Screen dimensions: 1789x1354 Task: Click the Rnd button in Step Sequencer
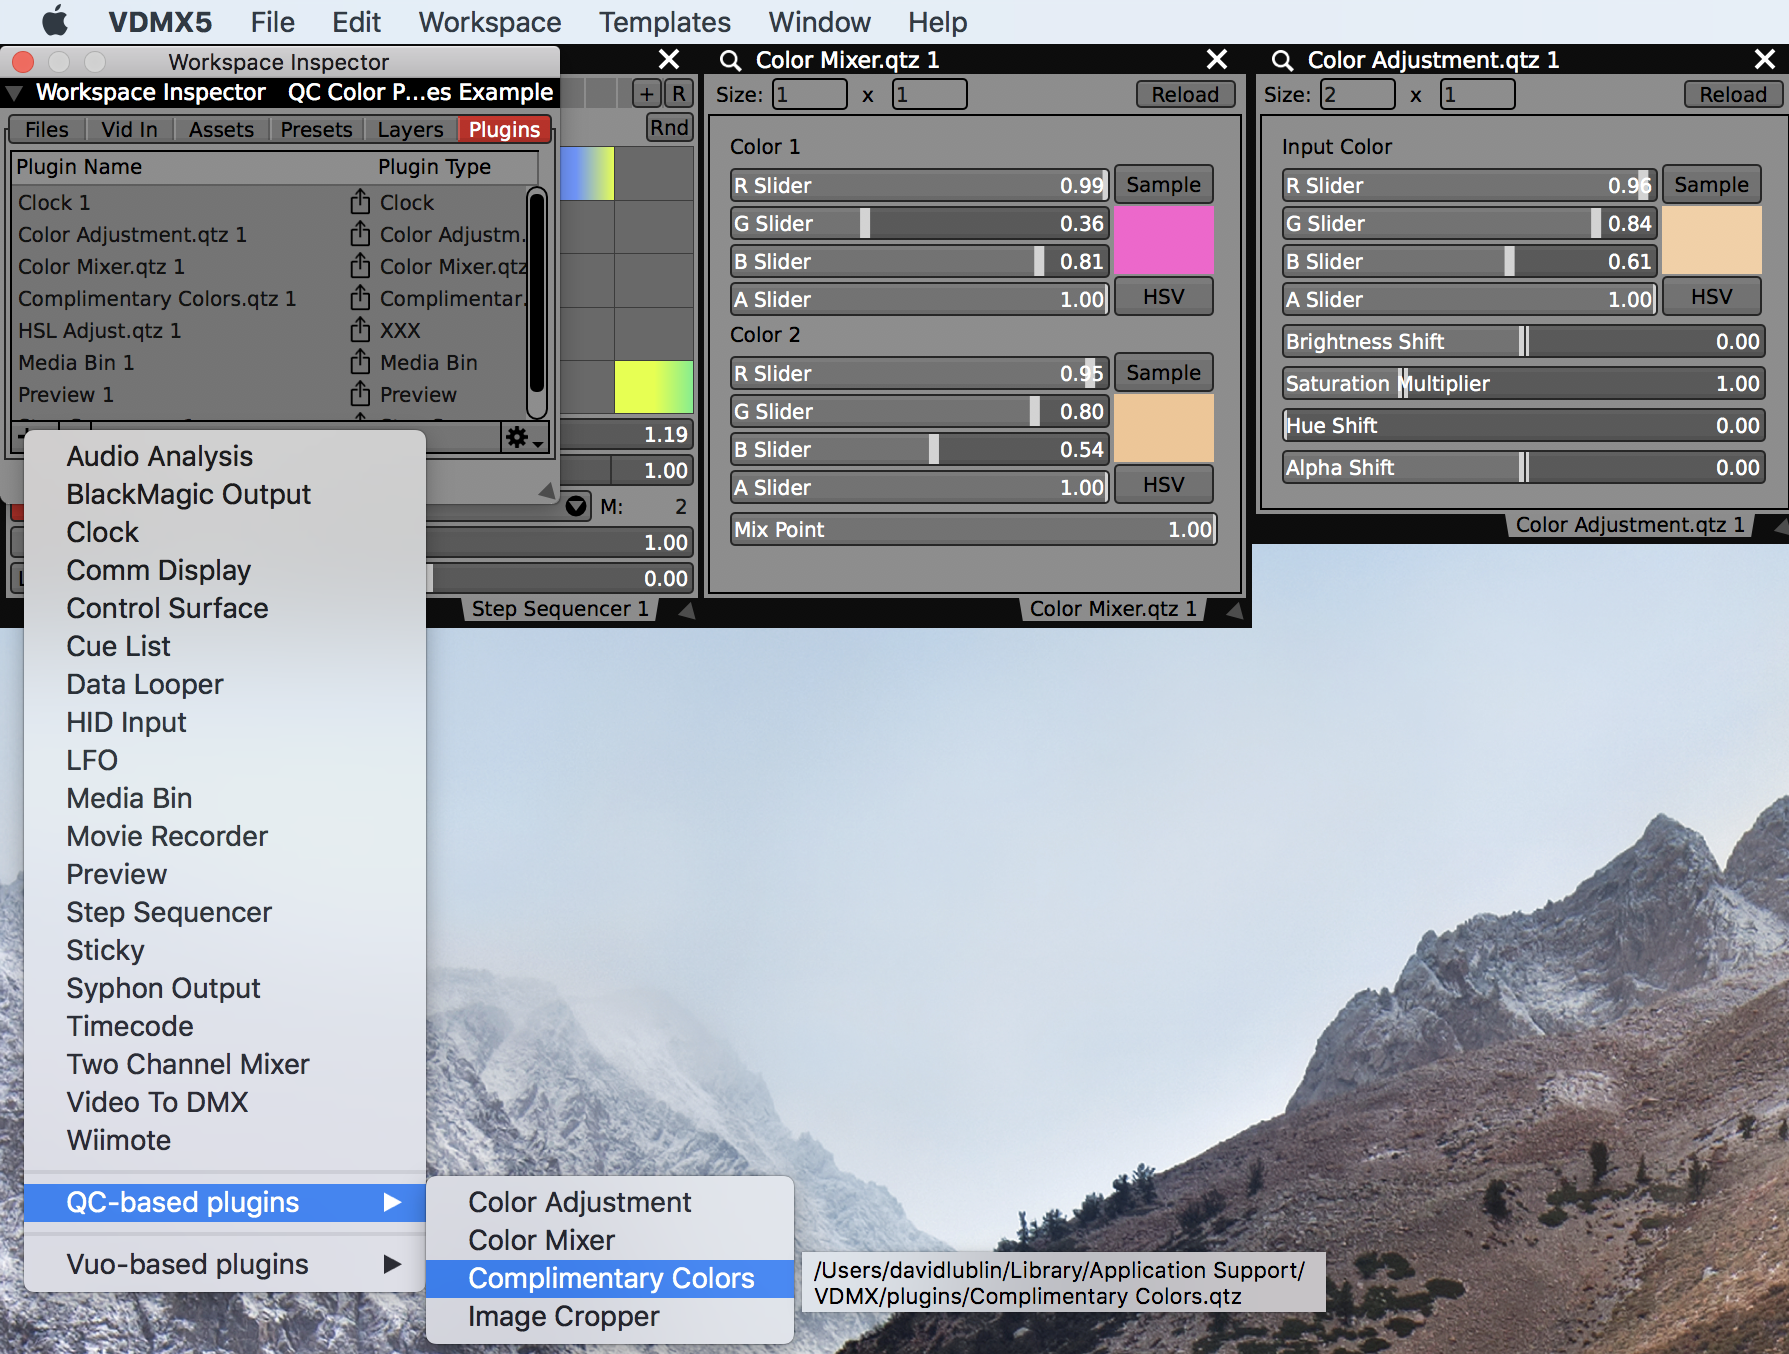(669, 128)
